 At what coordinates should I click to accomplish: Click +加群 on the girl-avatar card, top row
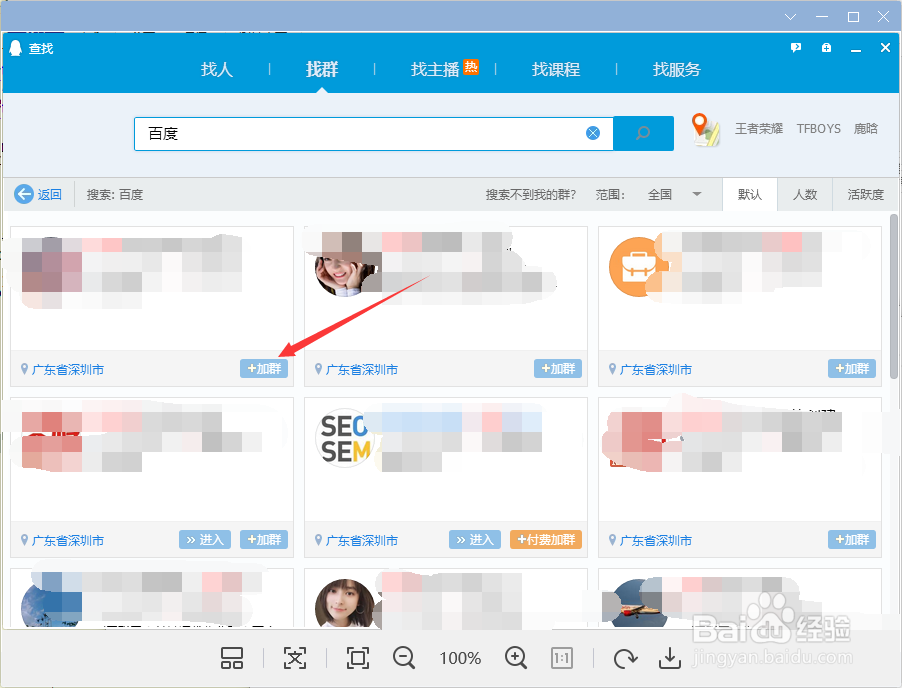558,369
